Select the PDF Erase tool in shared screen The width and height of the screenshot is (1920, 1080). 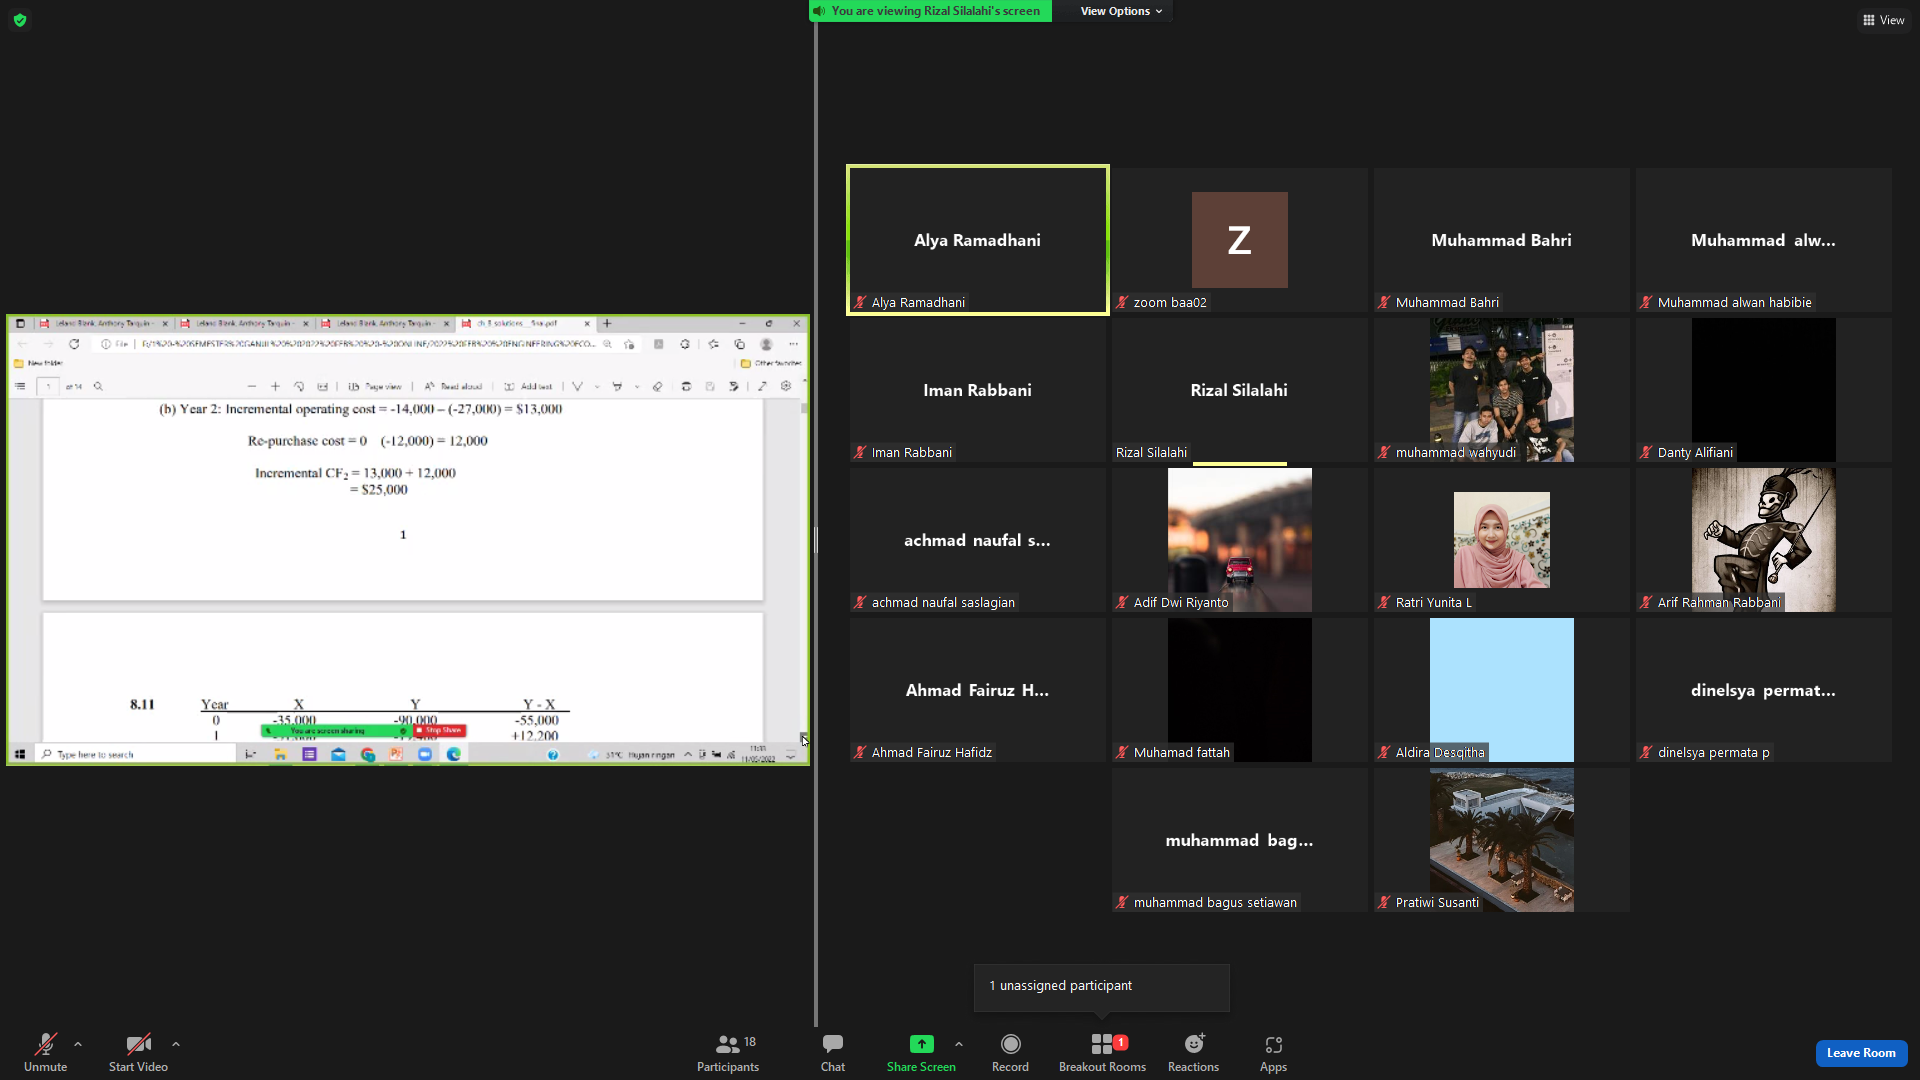click(x=657, y=387)
